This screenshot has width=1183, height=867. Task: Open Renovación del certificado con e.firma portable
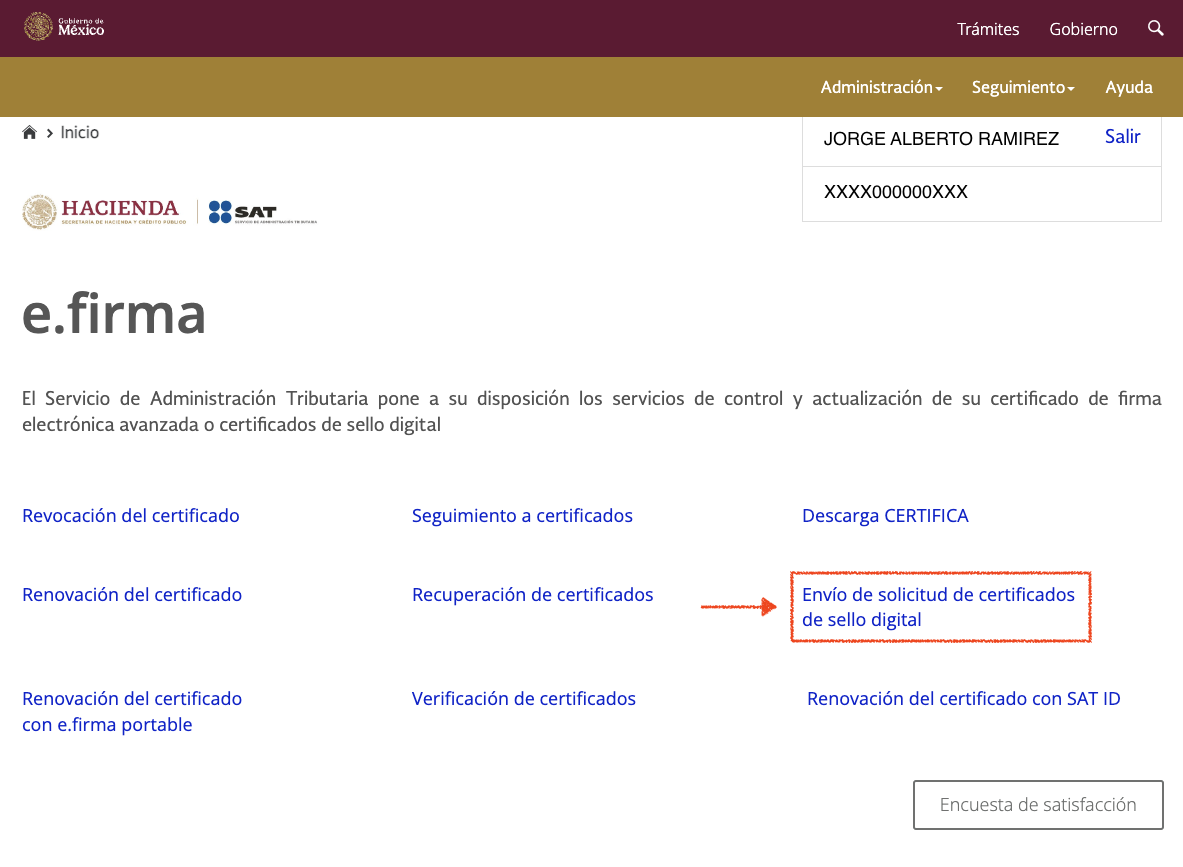(x=132, y=712)
